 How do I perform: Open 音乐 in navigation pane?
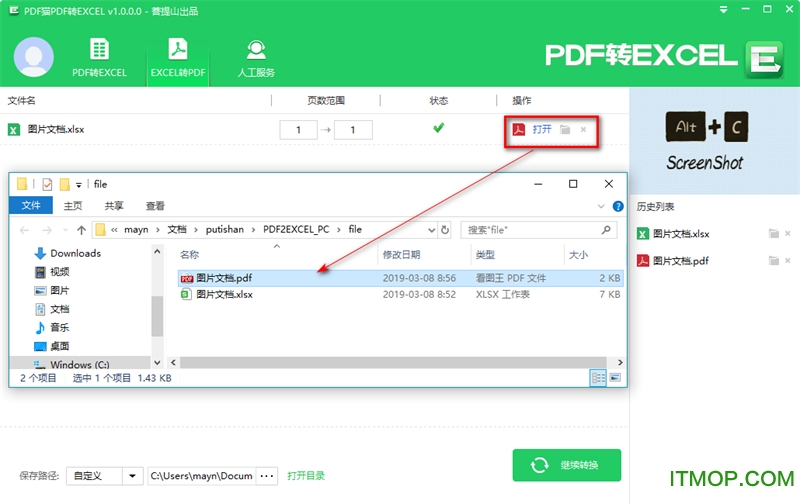(x=52, y=327)
